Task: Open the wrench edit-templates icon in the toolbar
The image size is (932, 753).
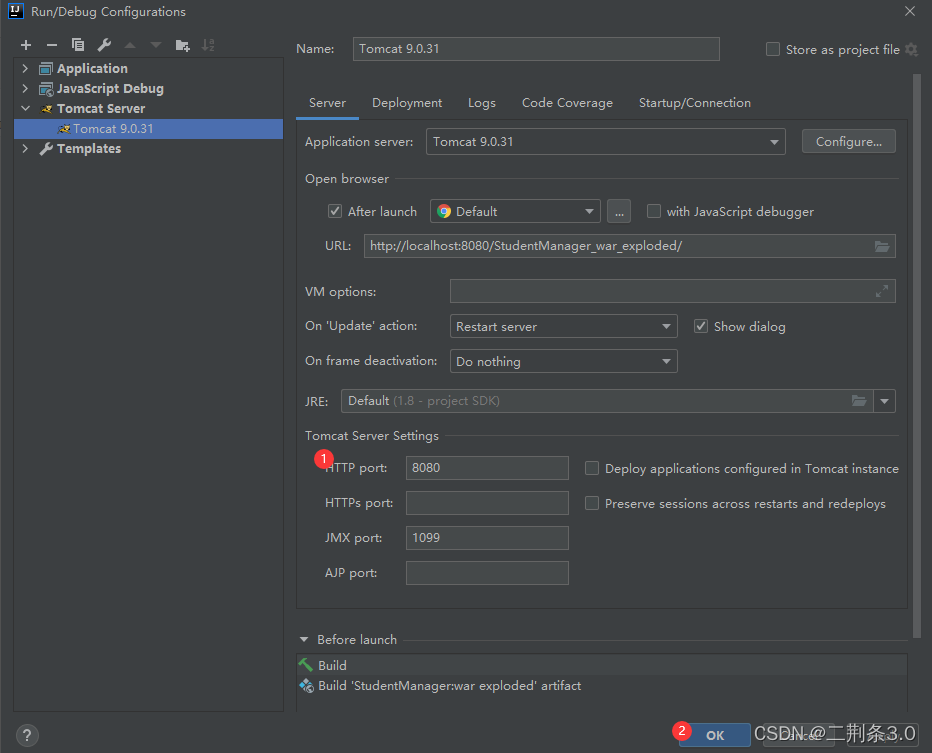Action: tap(104, 45)
